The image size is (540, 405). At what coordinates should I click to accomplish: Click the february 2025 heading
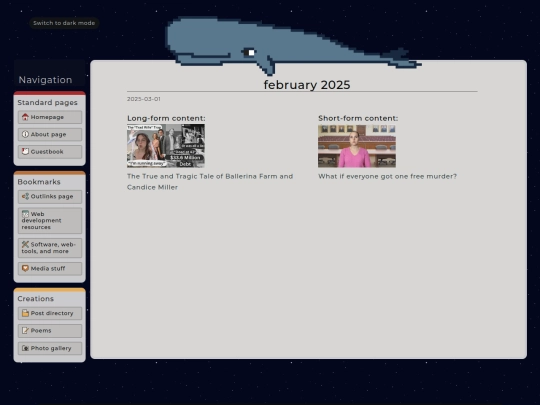pos(307,85)
